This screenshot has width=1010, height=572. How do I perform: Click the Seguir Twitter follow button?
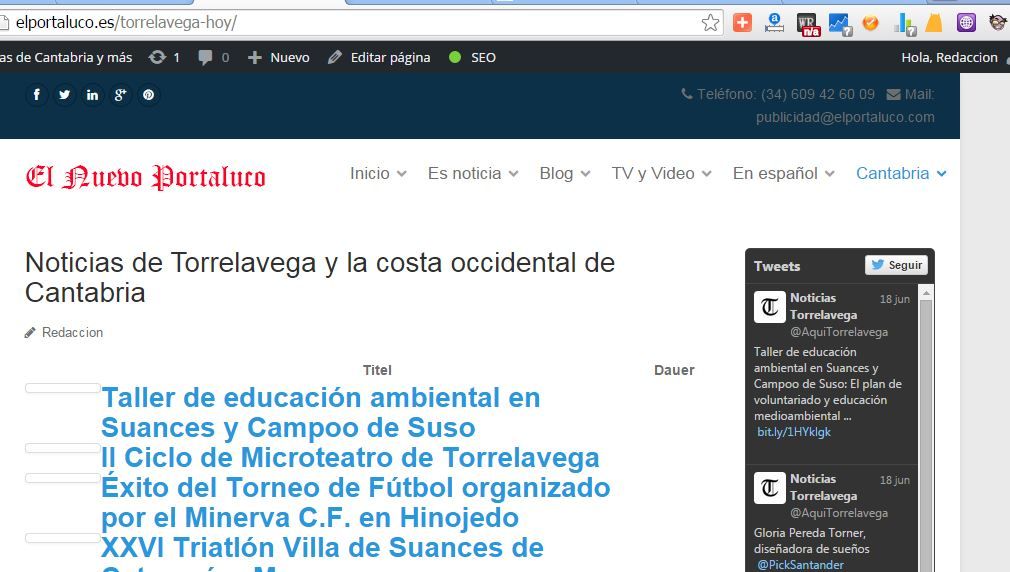[896, 265]
